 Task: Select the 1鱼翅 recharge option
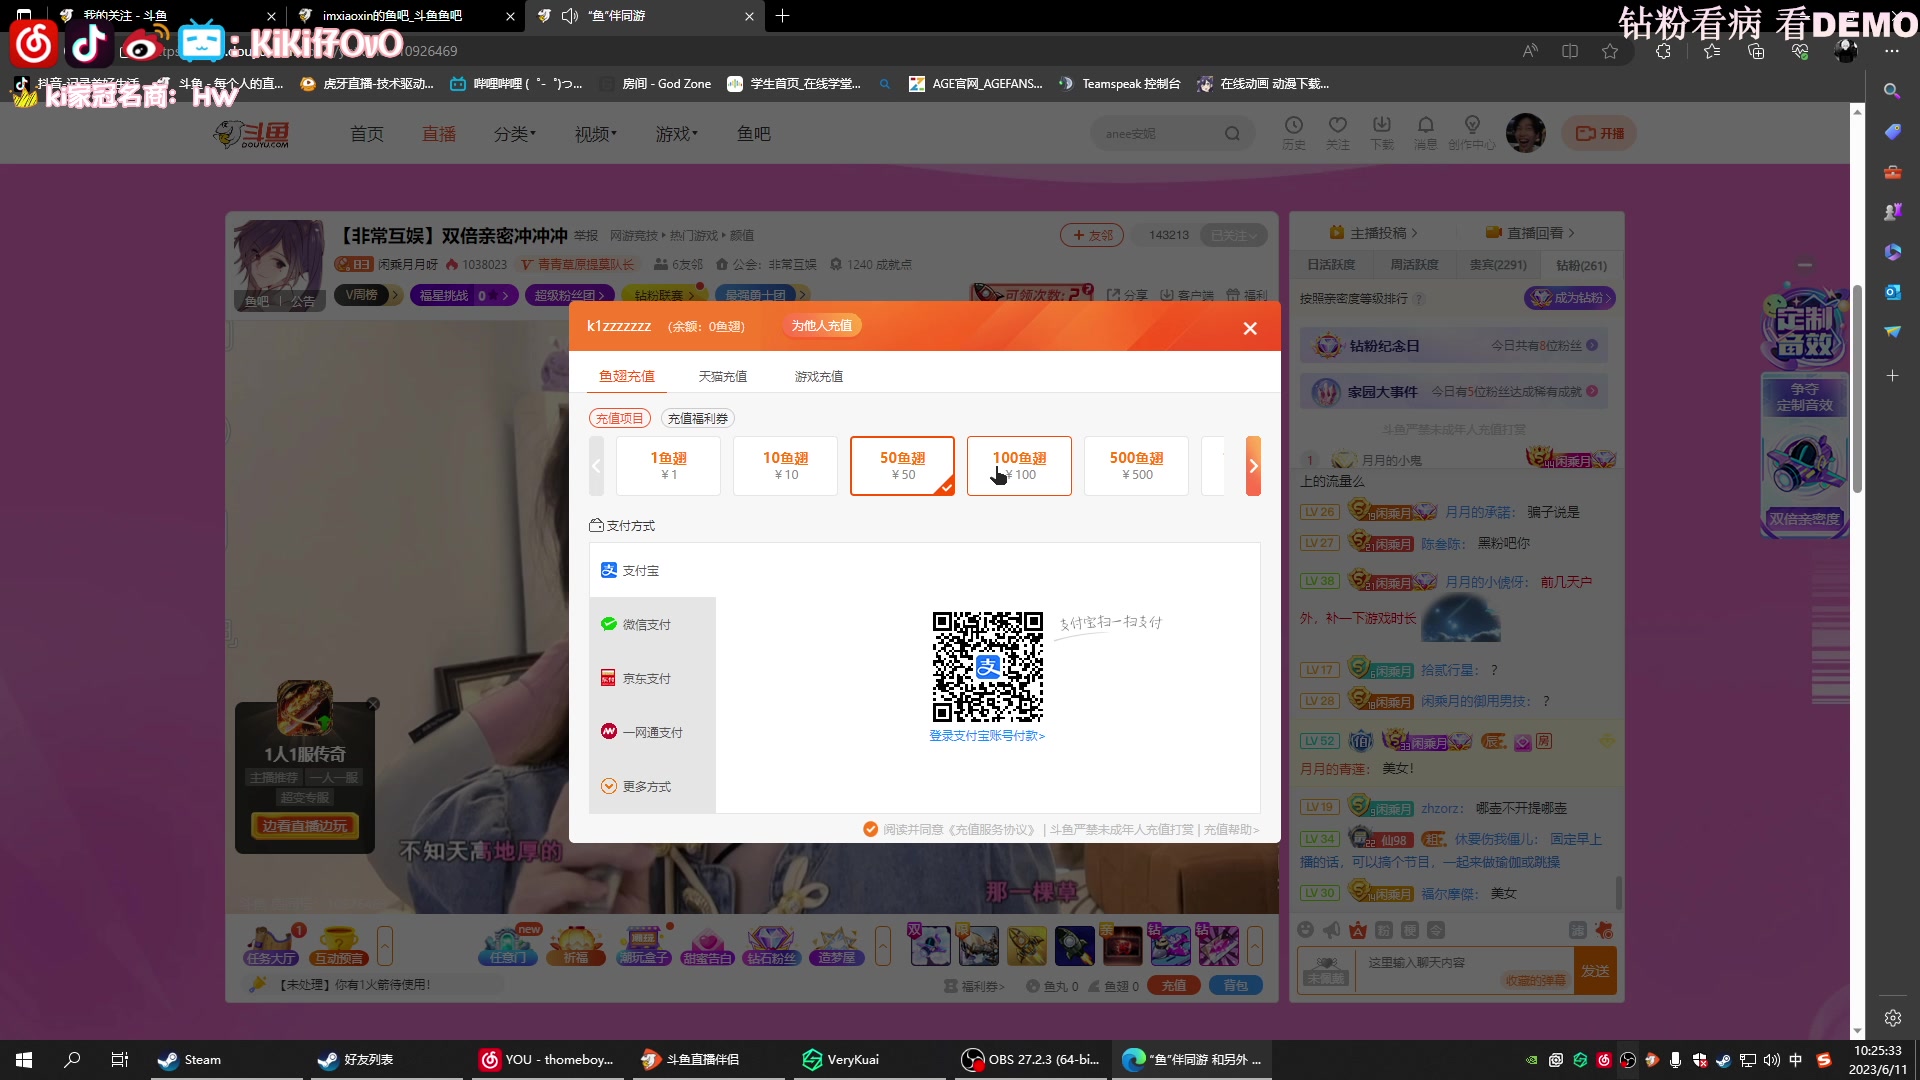tap(668, 466)
